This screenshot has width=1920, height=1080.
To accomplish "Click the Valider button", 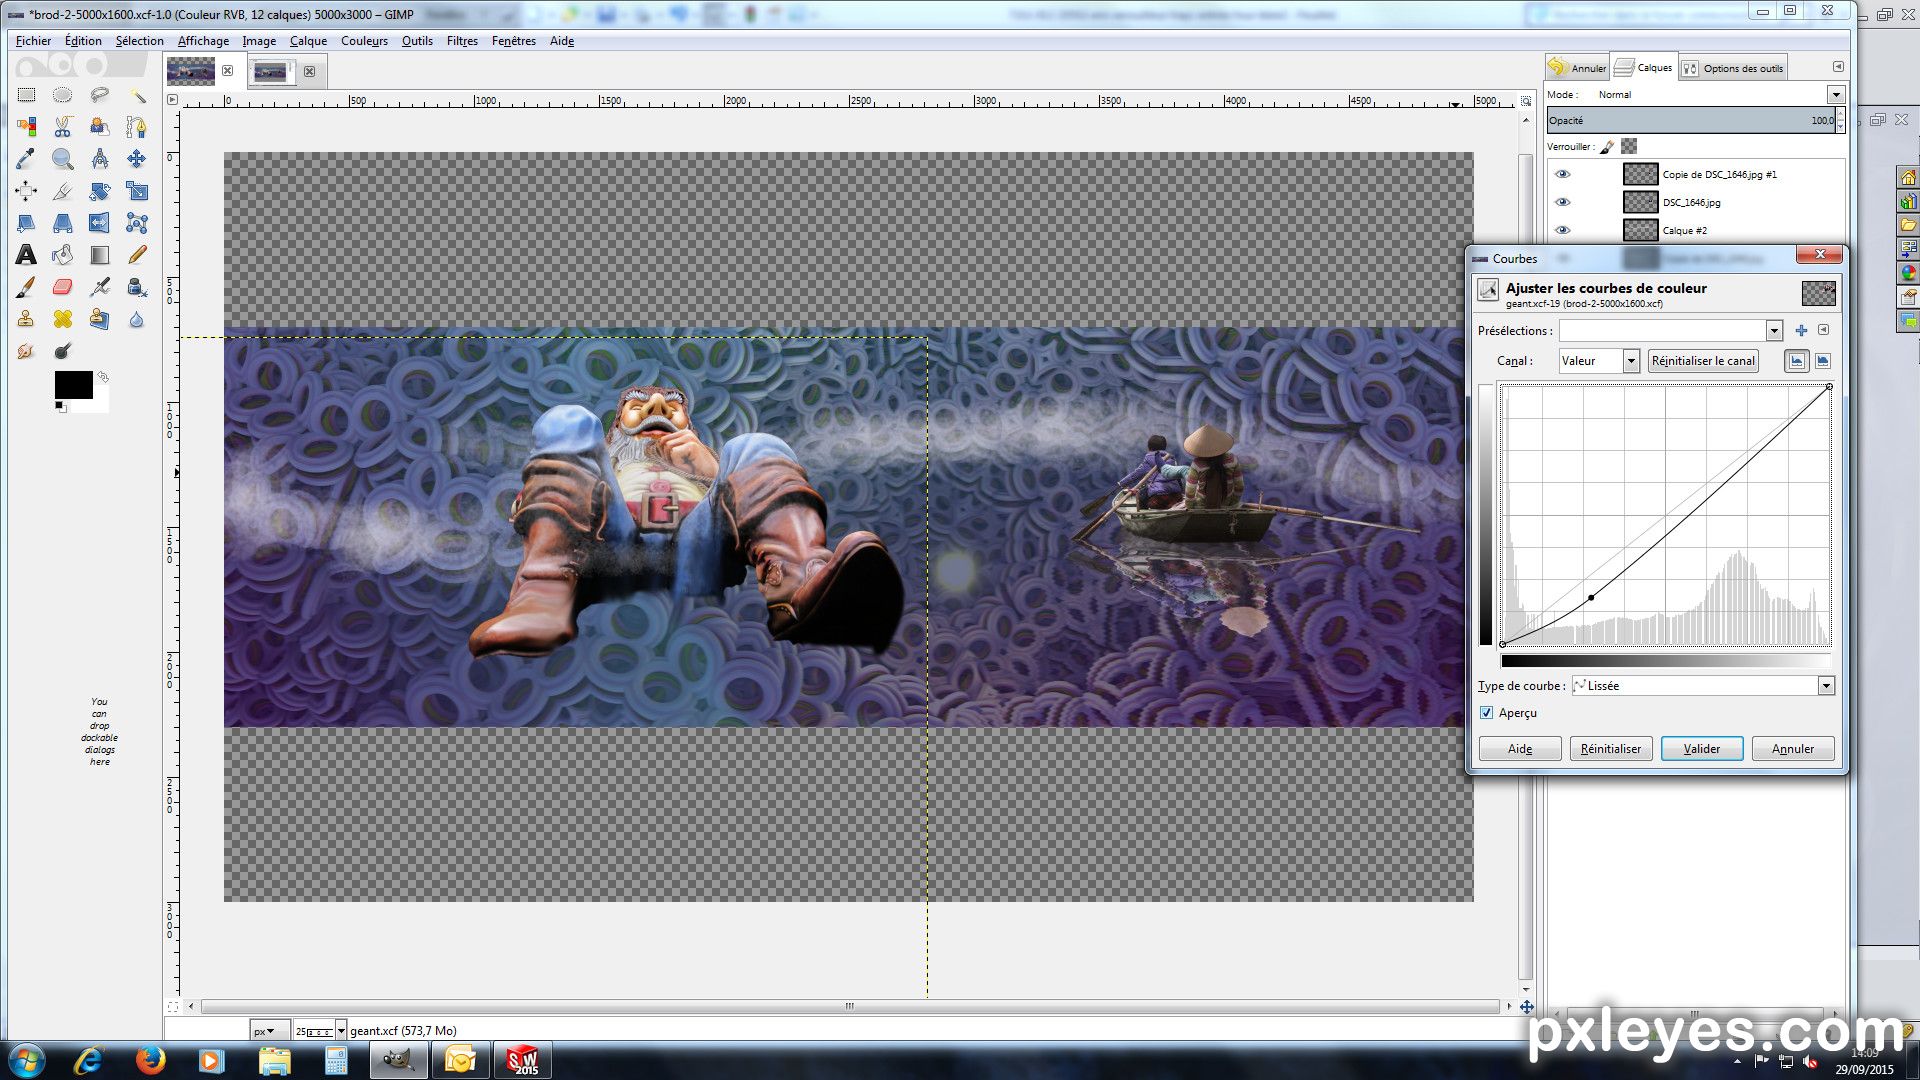I will tap(1701, 749).
